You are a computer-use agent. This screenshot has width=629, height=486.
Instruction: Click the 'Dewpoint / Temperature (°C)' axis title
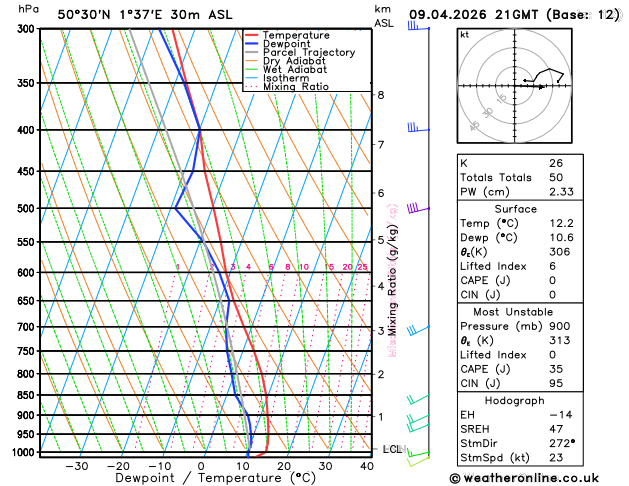[215, 478]
